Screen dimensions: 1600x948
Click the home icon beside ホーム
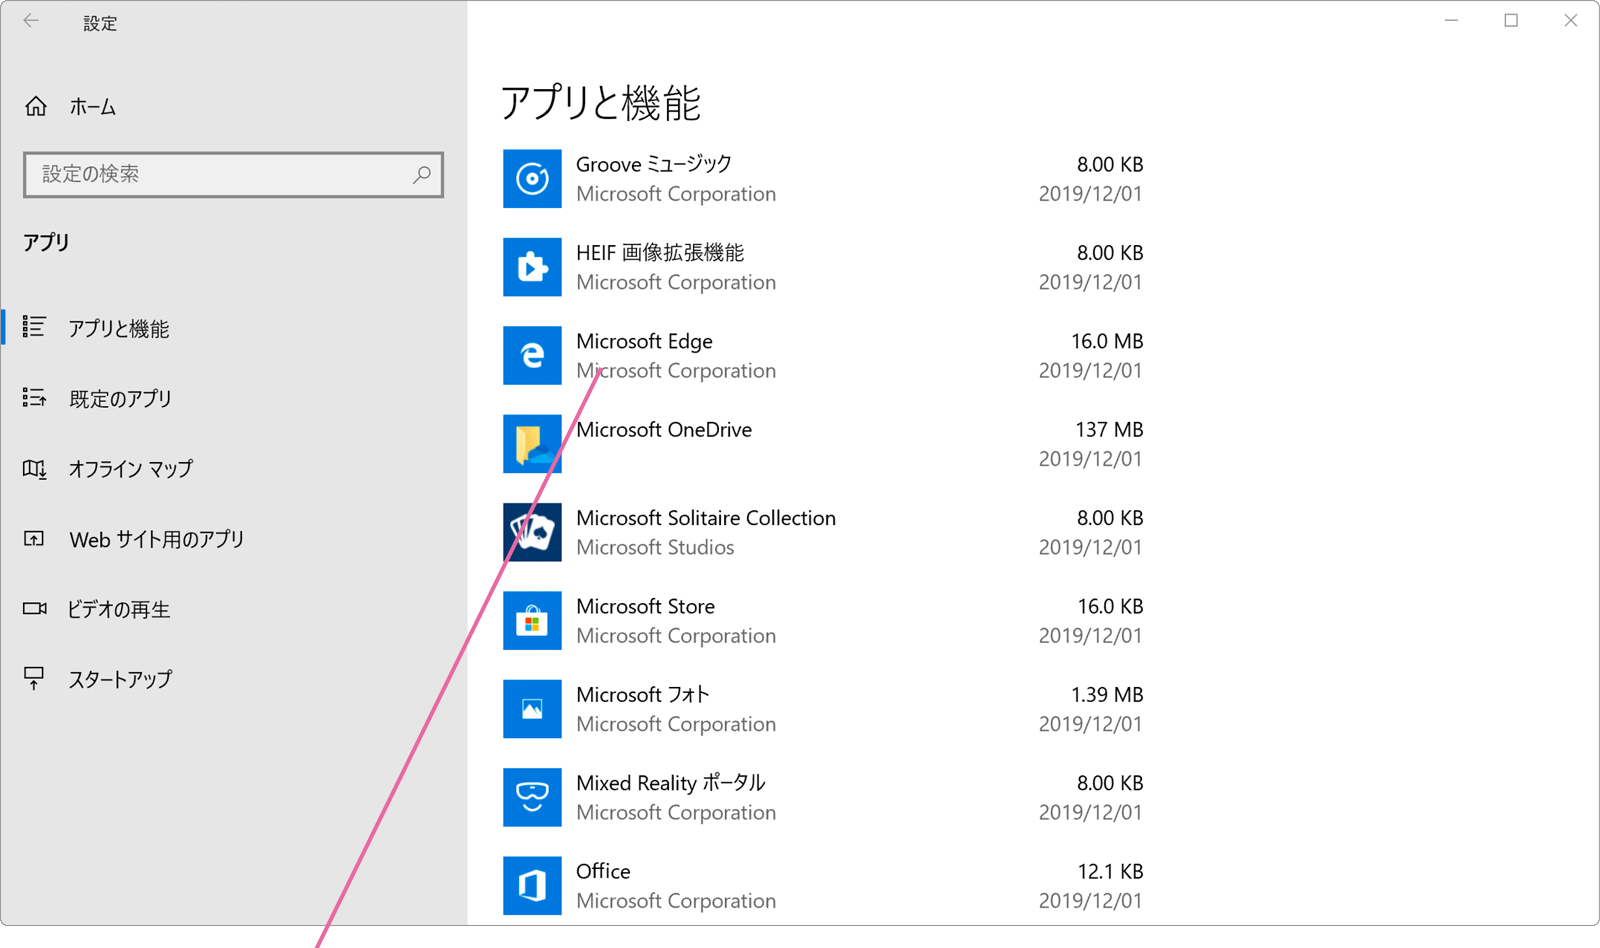coord(36,106)
